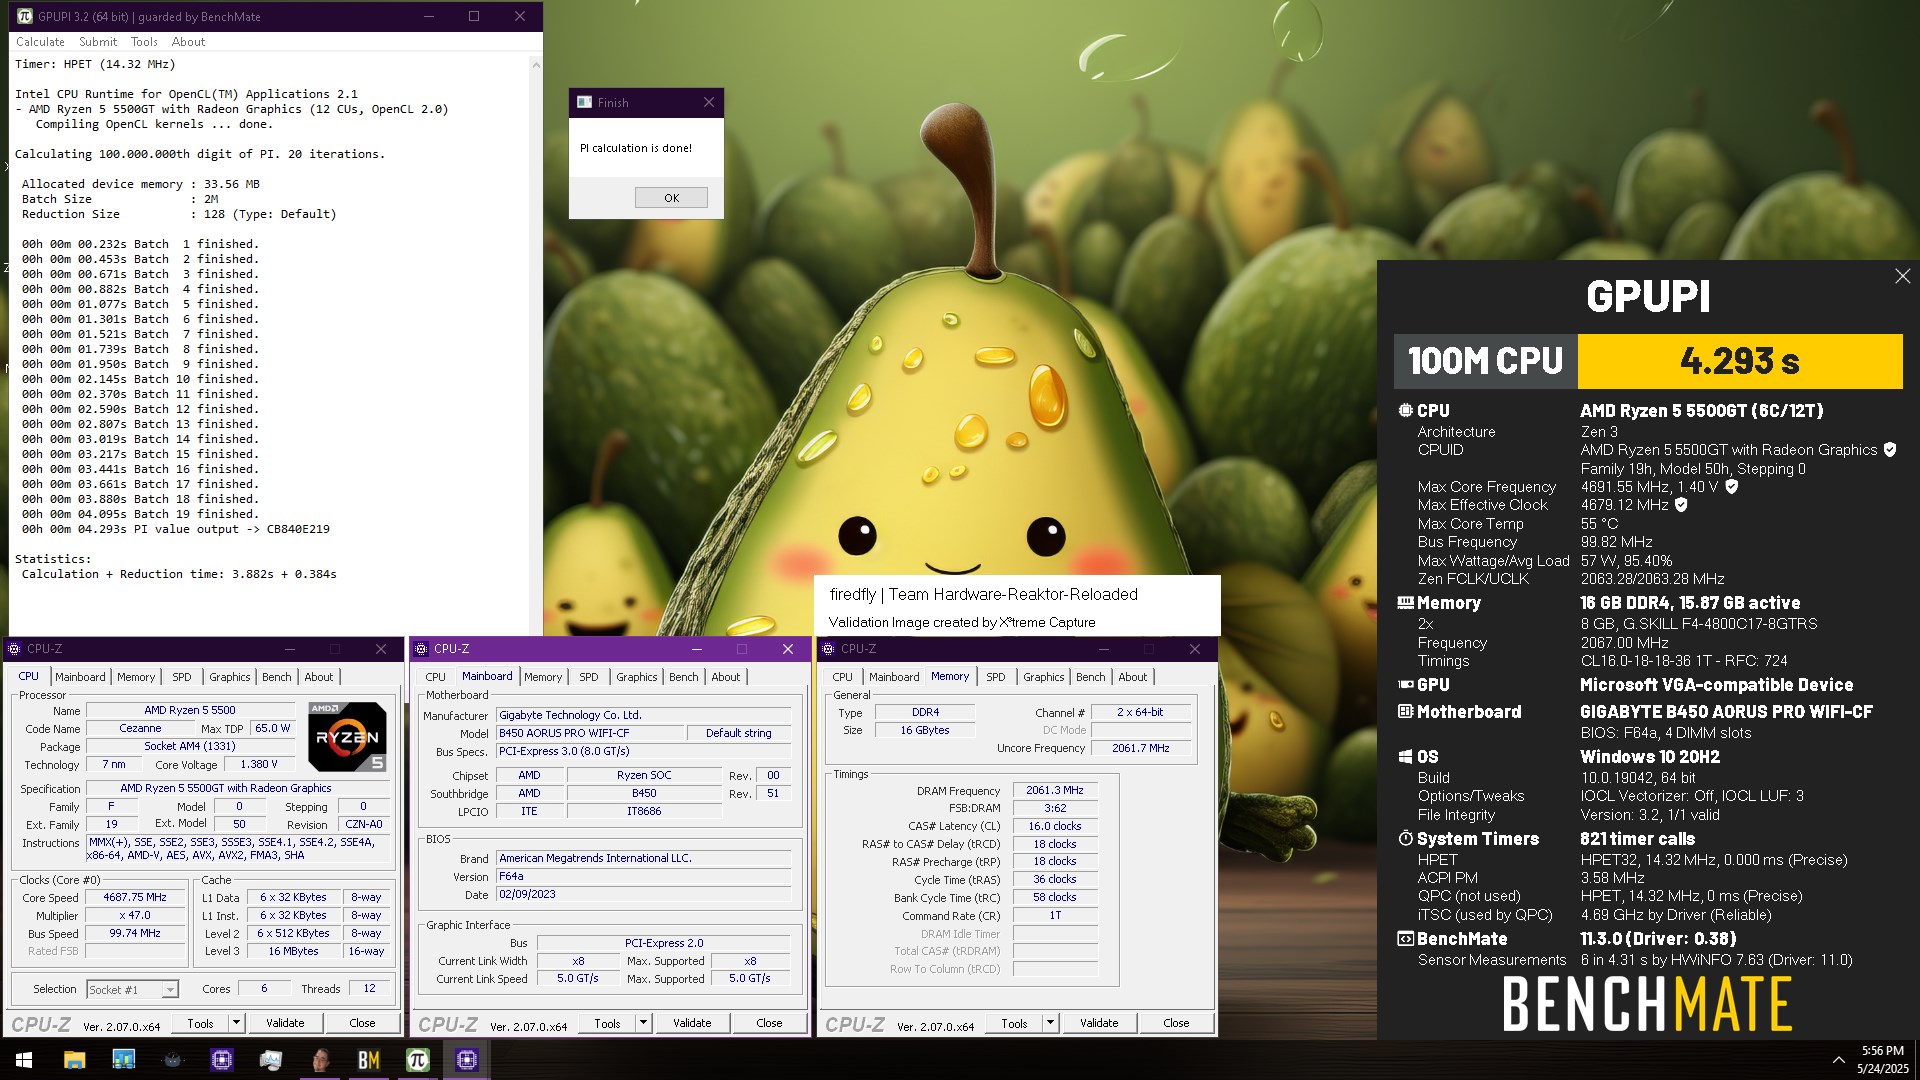Show hidden system tray icons
This screenshot has height=1080, width=1920.
point(1838,1060)
